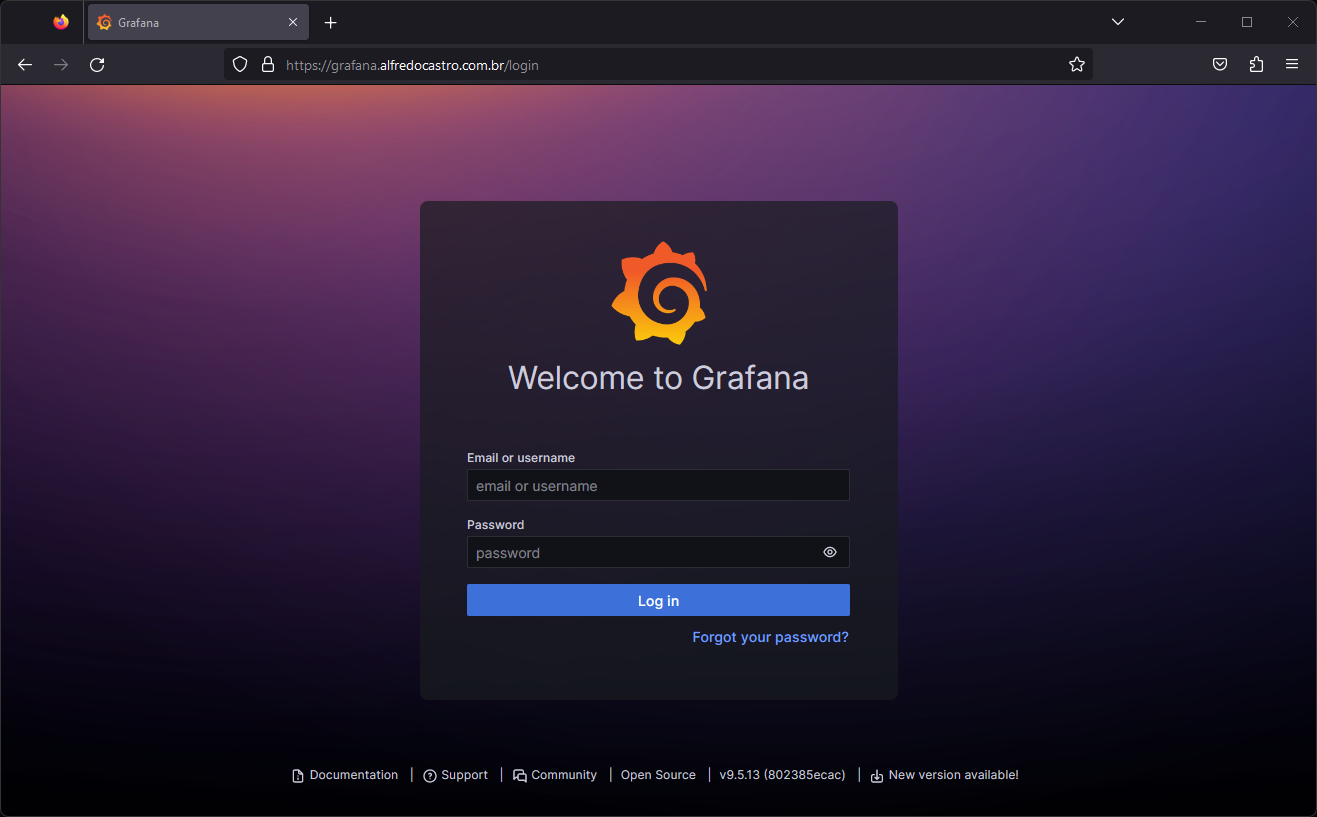Click New version available! link
This screenshot has height=817, width=1317.
[x=944, y=775]
